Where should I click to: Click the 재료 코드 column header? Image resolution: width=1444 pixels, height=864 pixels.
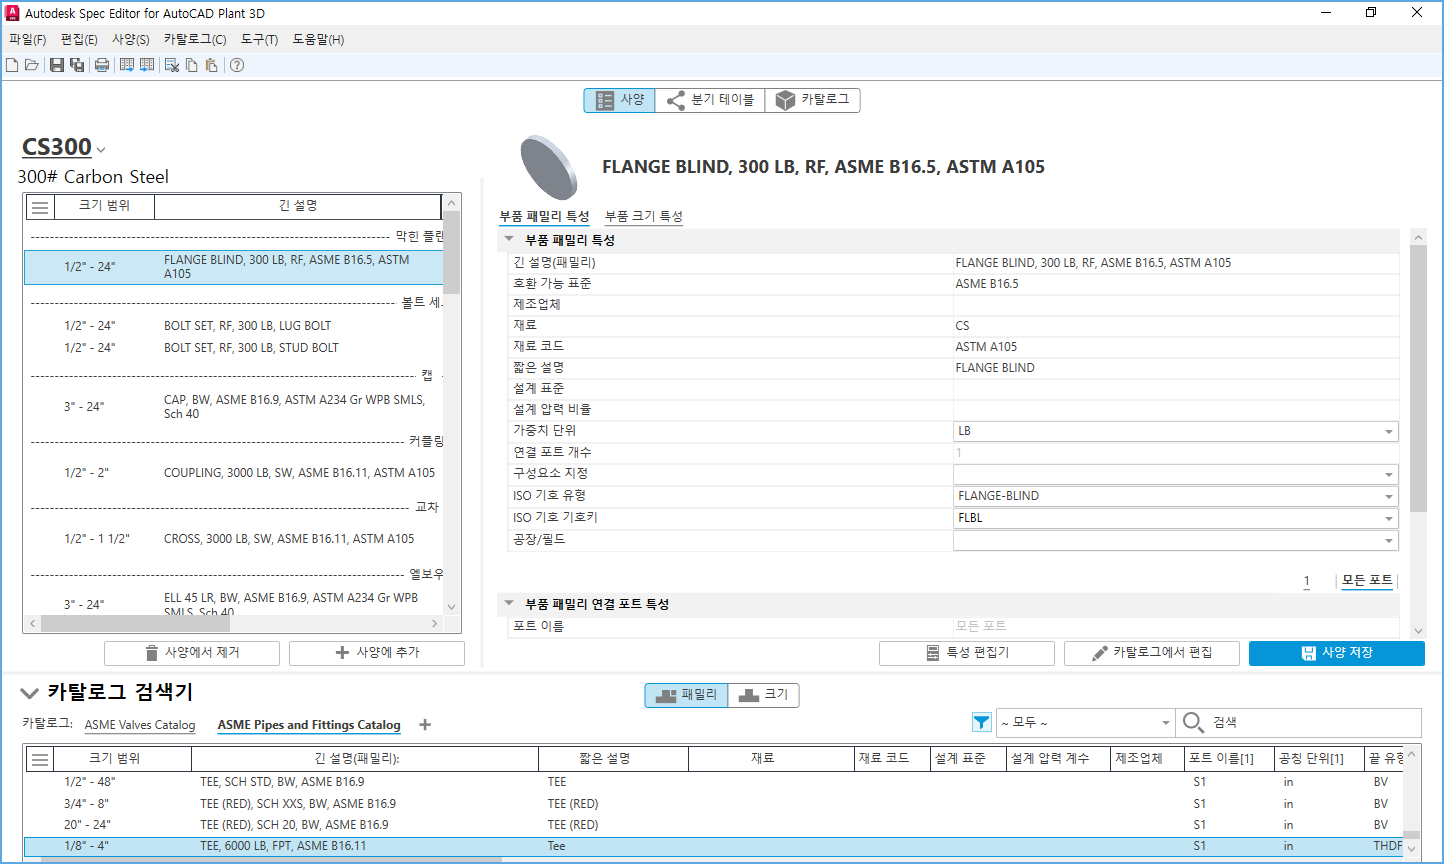point(893,759)
